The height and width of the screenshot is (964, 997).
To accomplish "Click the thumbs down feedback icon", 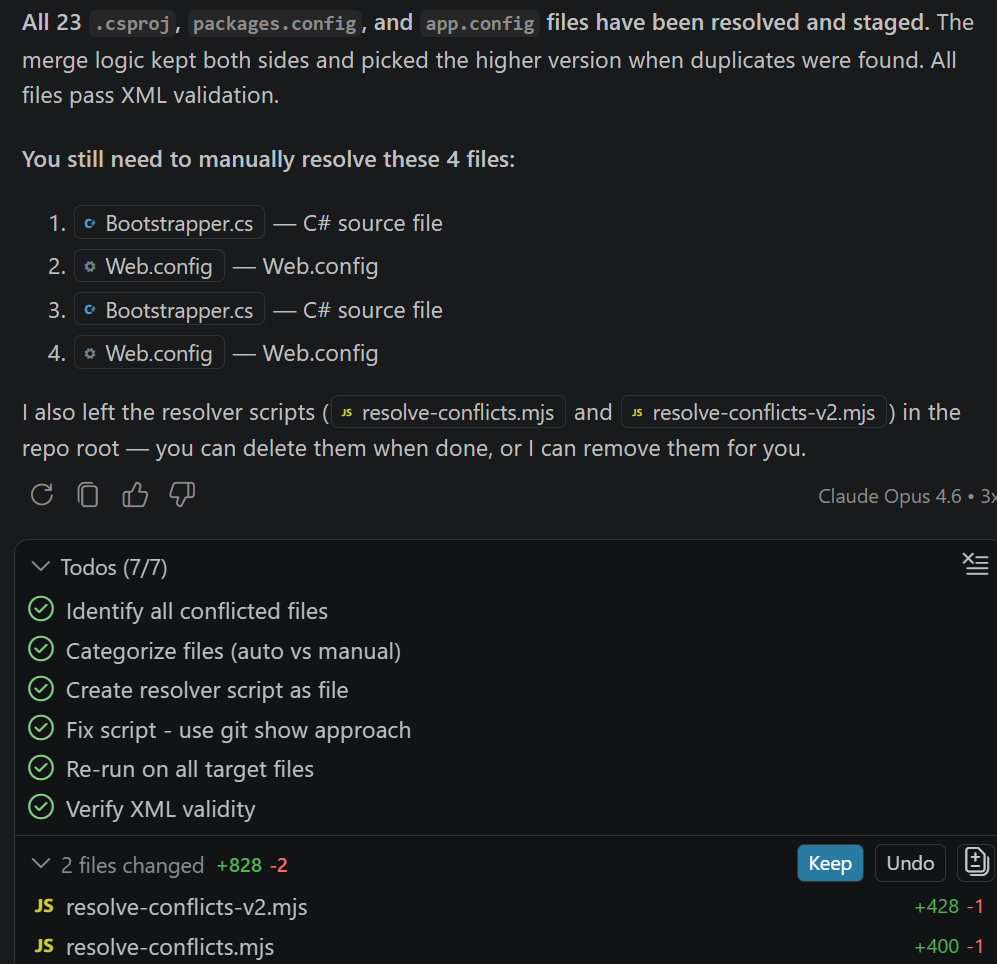I will coord(182,494).
